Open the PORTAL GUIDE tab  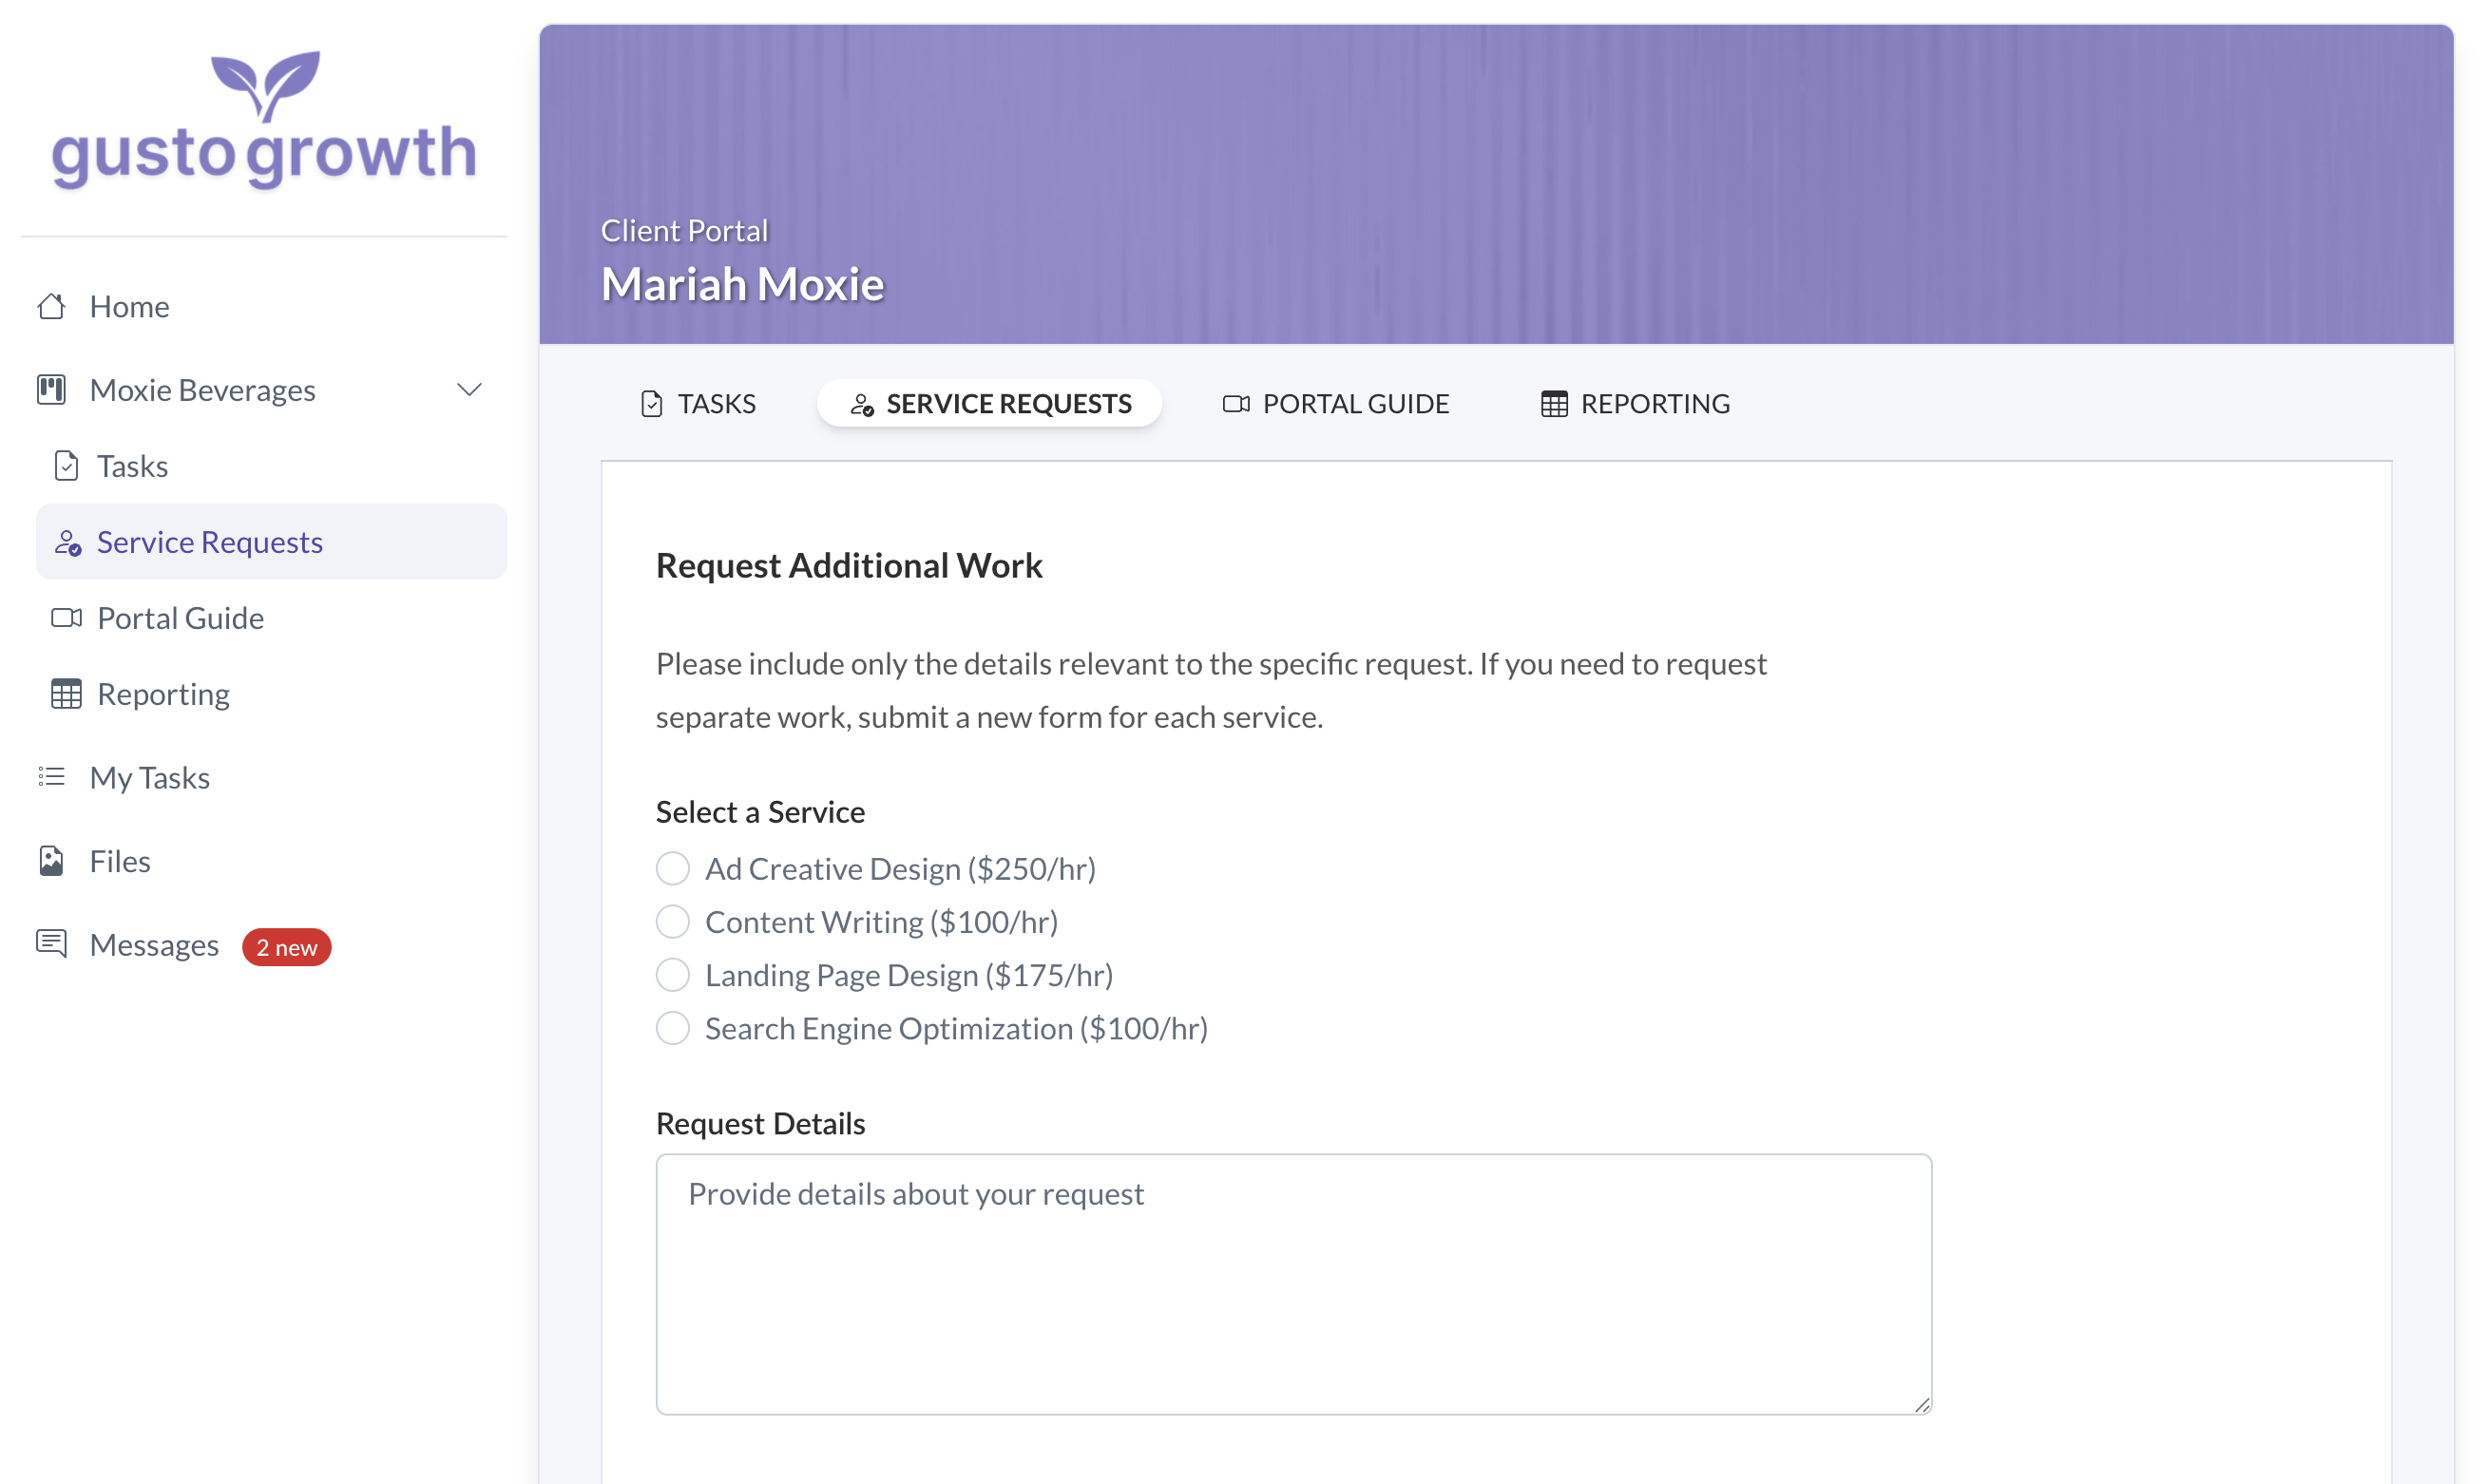coord(1336,404)
